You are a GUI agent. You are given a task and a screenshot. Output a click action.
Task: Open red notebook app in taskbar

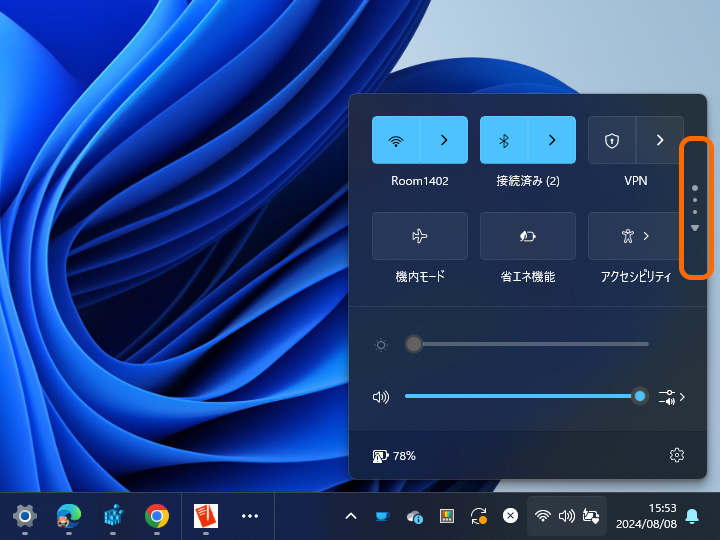pos(206,516)
